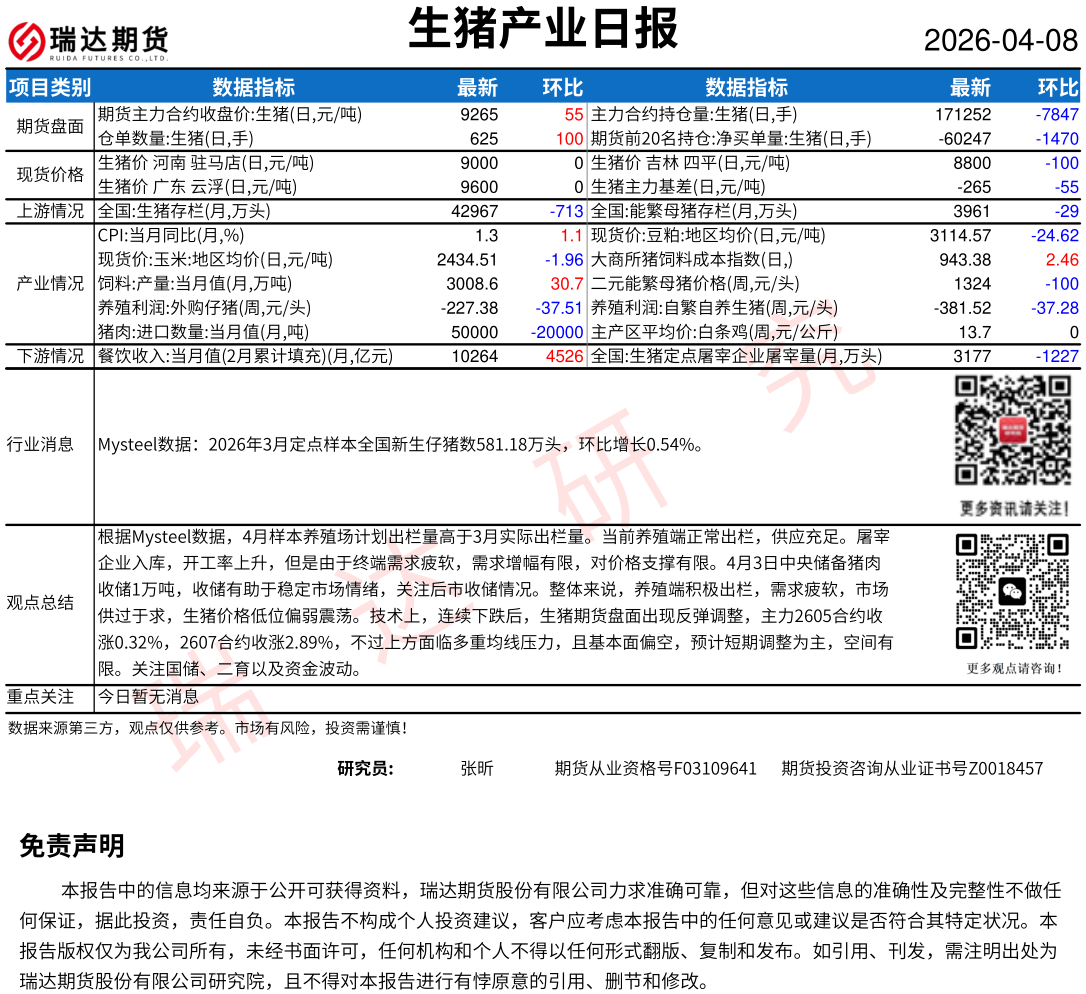Viewport: 1086px width, 994px height.
Task: Click the futures closing price value 9265
Action: 479,115
